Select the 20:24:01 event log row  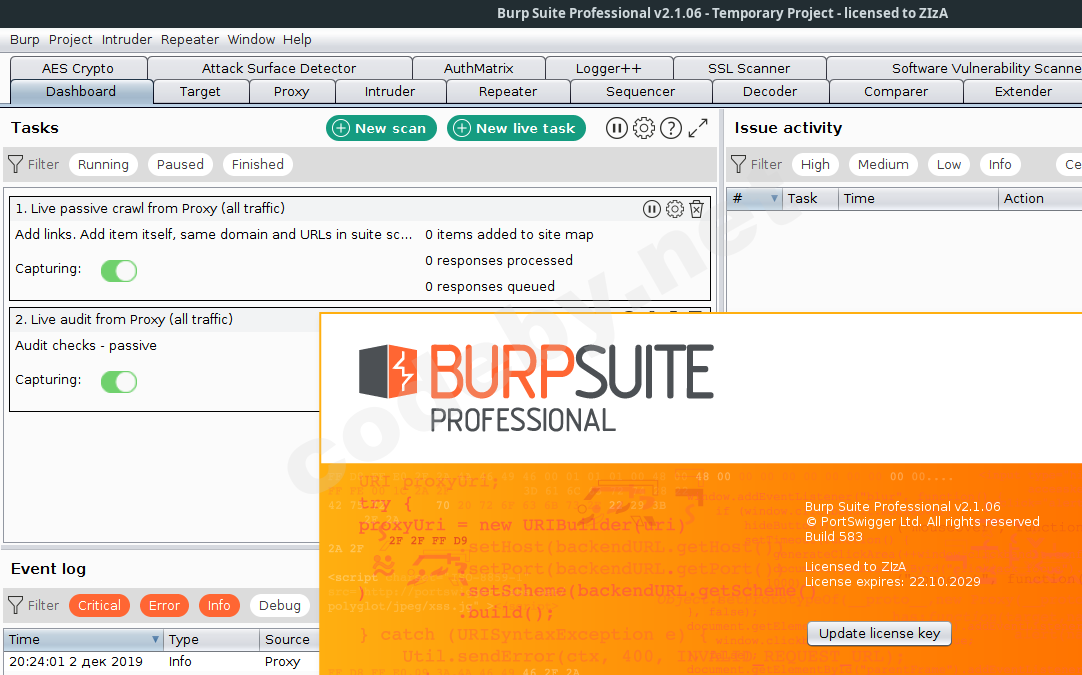pos(161,661)
